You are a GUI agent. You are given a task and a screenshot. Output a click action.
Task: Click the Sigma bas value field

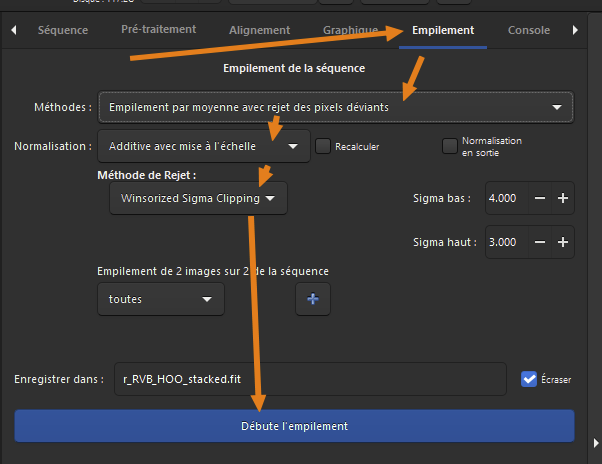tap(507, 198)
